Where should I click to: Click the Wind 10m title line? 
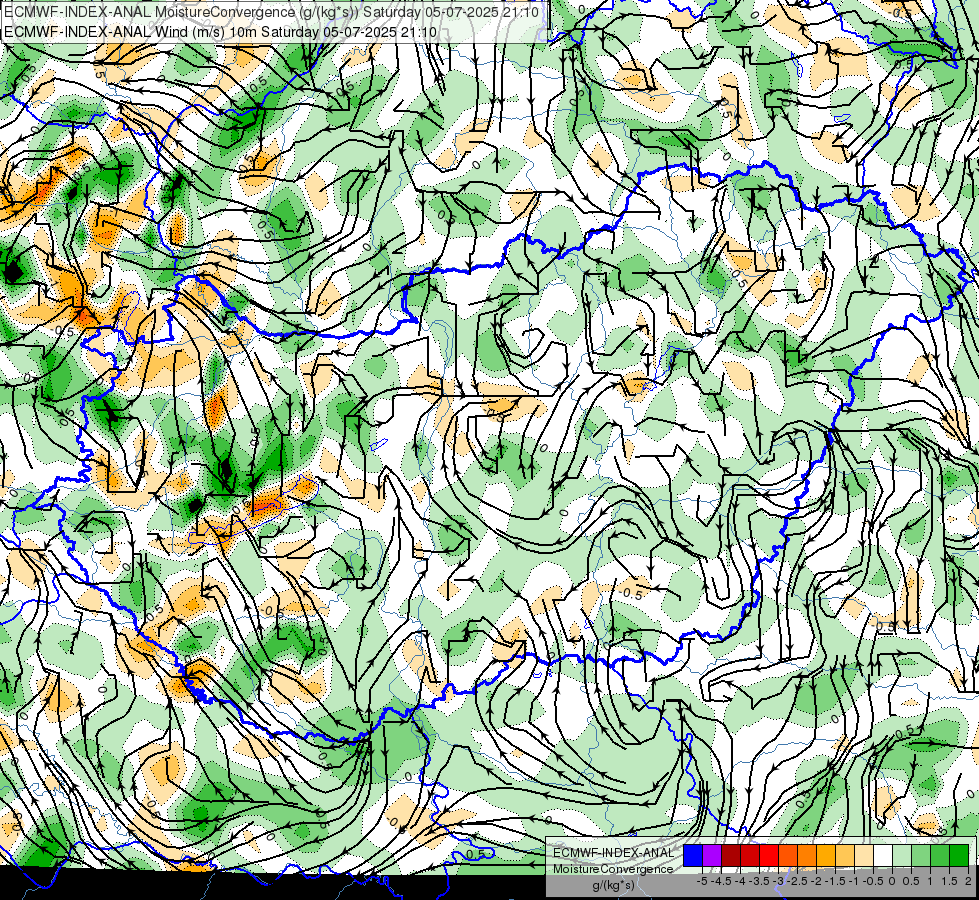tap(220, 32)
